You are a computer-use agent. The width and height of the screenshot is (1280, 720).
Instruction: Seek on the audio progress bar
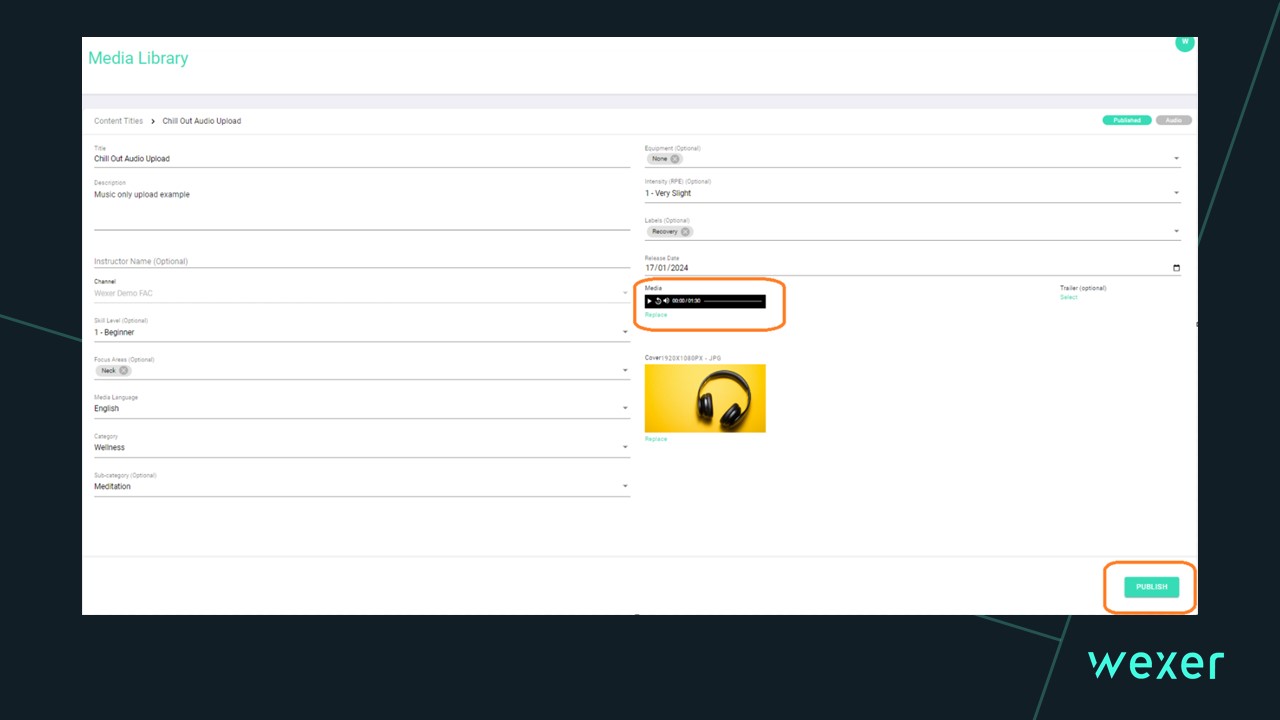(732, 301)
